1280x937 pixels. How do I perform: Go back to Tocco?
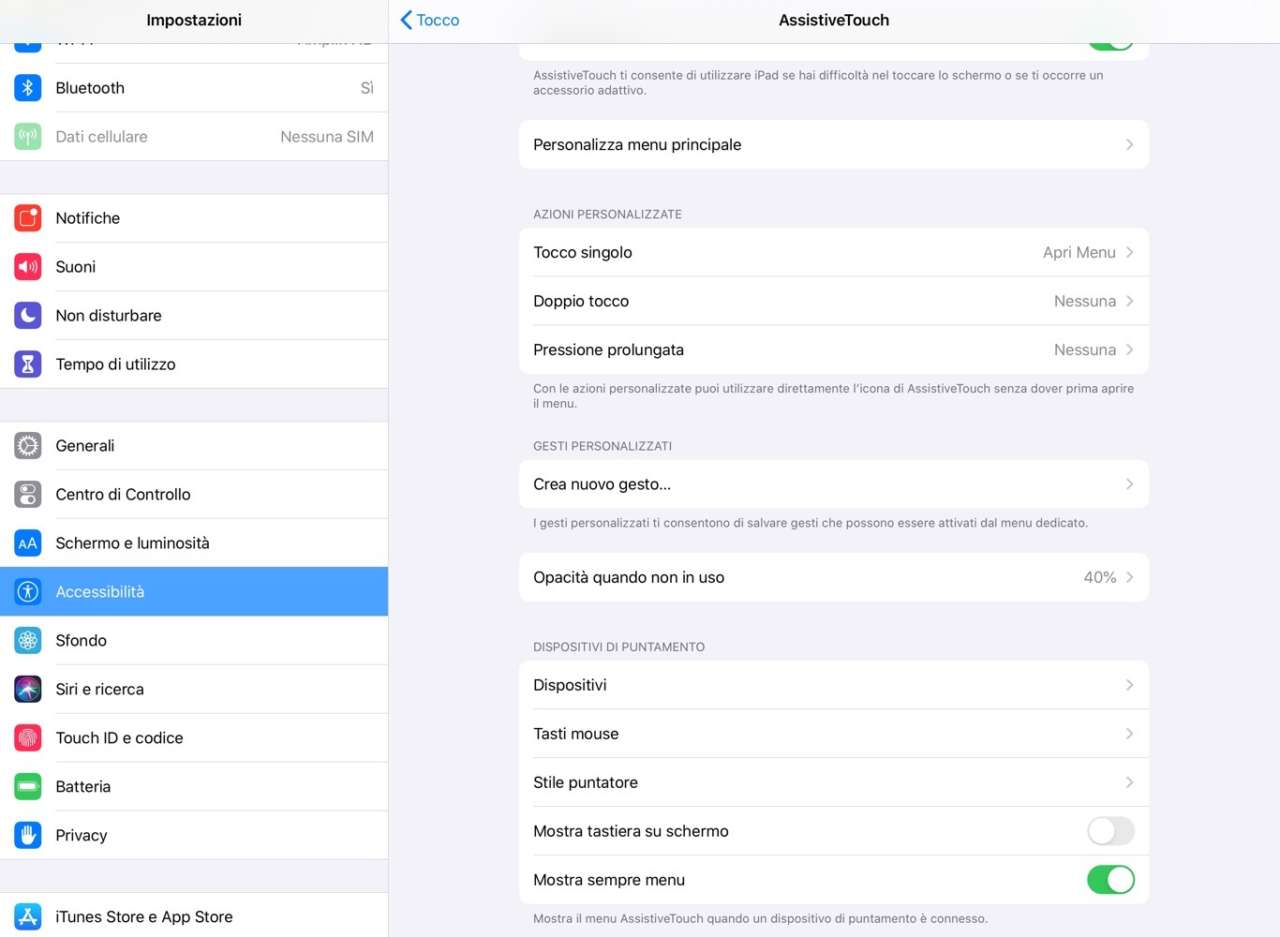(x=430, y=20)
